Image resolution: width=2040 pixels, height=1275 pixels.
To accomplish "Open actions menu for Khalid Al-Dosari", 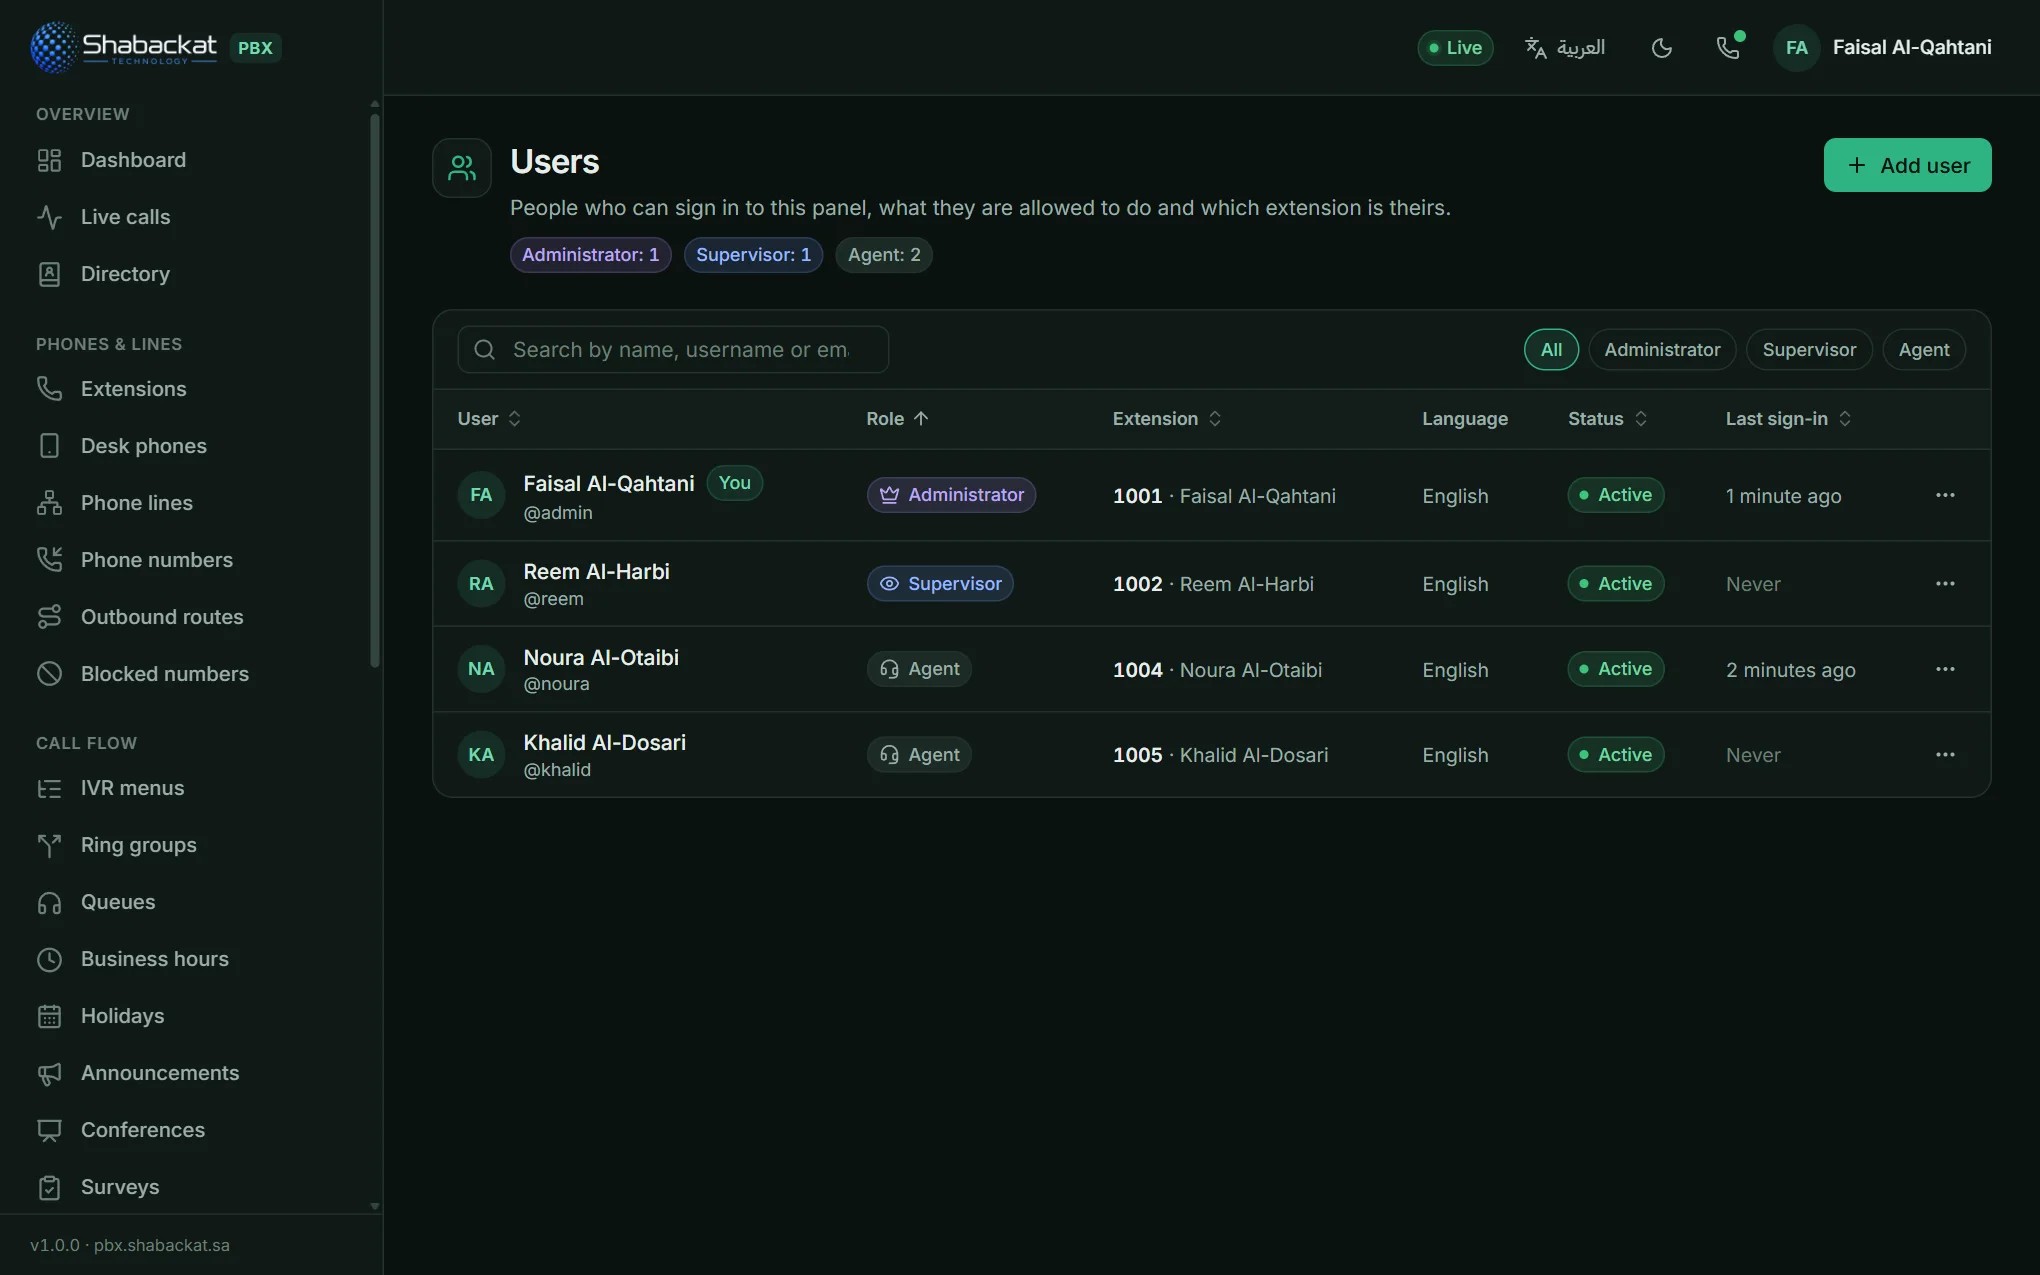I will 1945,754.
